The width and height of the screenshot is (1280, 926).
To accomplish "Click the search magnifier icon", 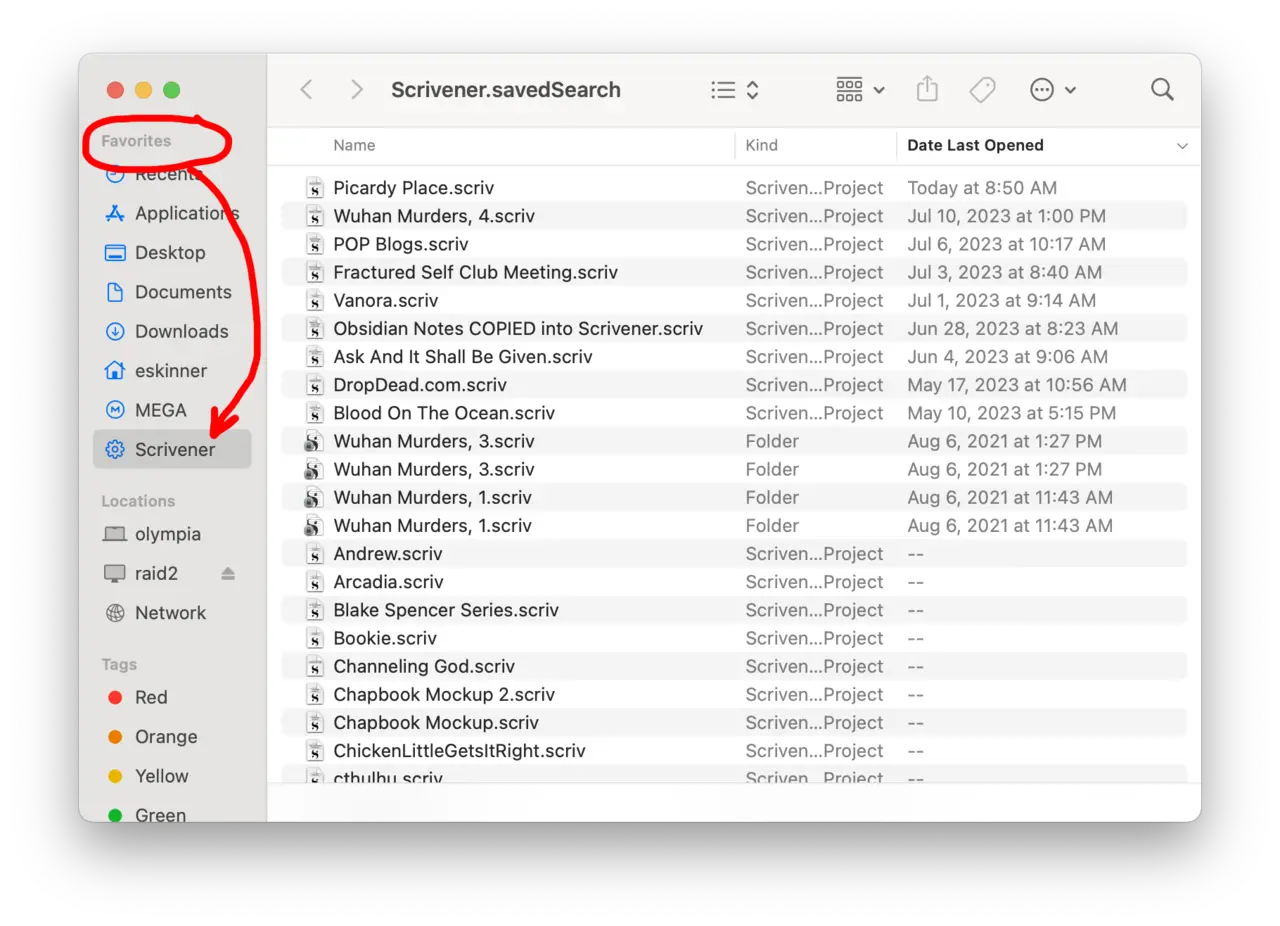I will (x=1162, y=90).
